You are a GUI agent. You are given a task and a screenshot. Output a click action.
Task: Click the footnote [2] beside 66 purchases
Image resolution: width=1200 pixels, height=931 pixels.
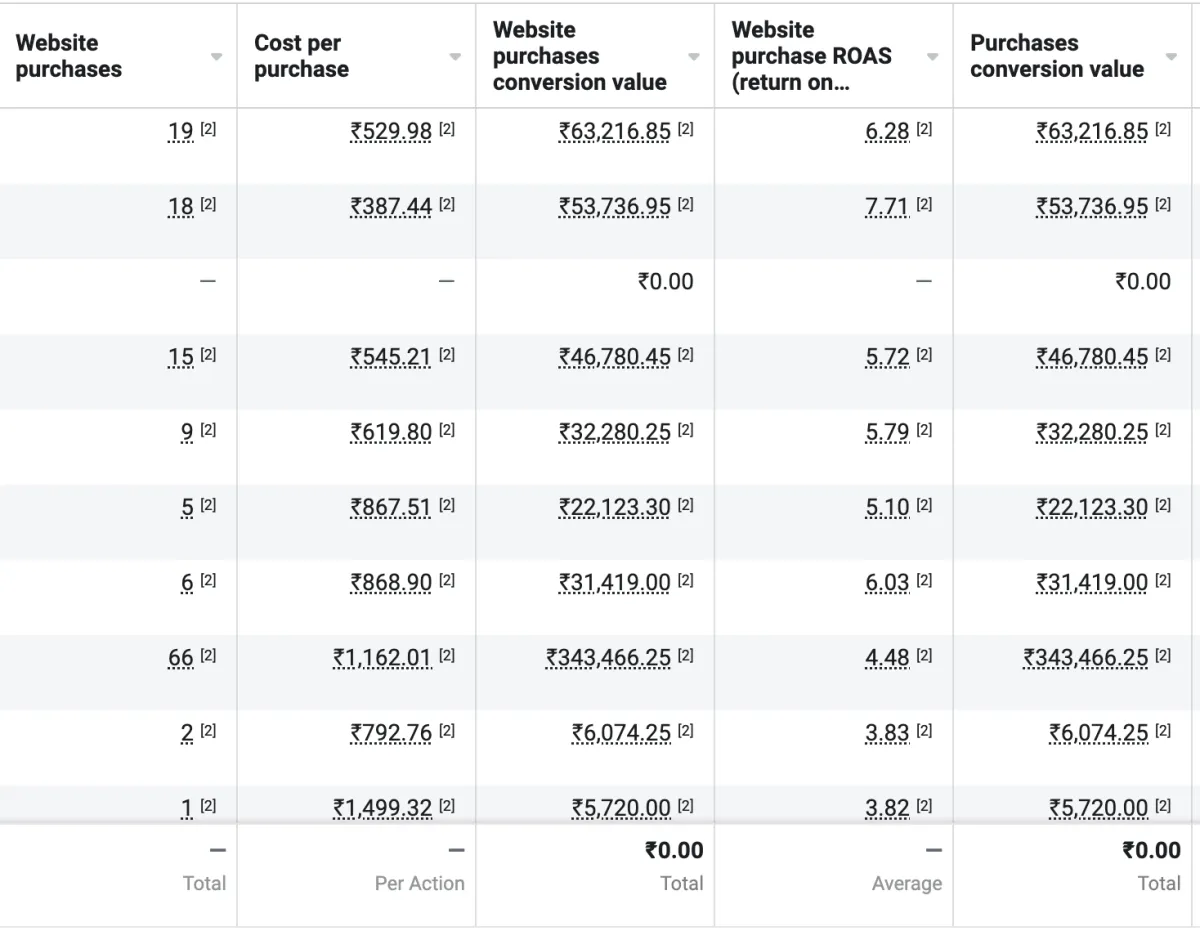coord(208,656)
